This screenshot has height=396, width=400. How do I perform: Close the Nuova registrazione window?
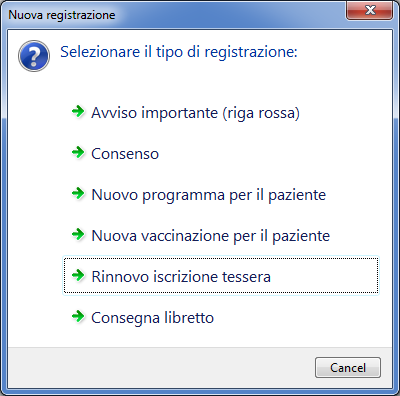[x=369, y=11]
